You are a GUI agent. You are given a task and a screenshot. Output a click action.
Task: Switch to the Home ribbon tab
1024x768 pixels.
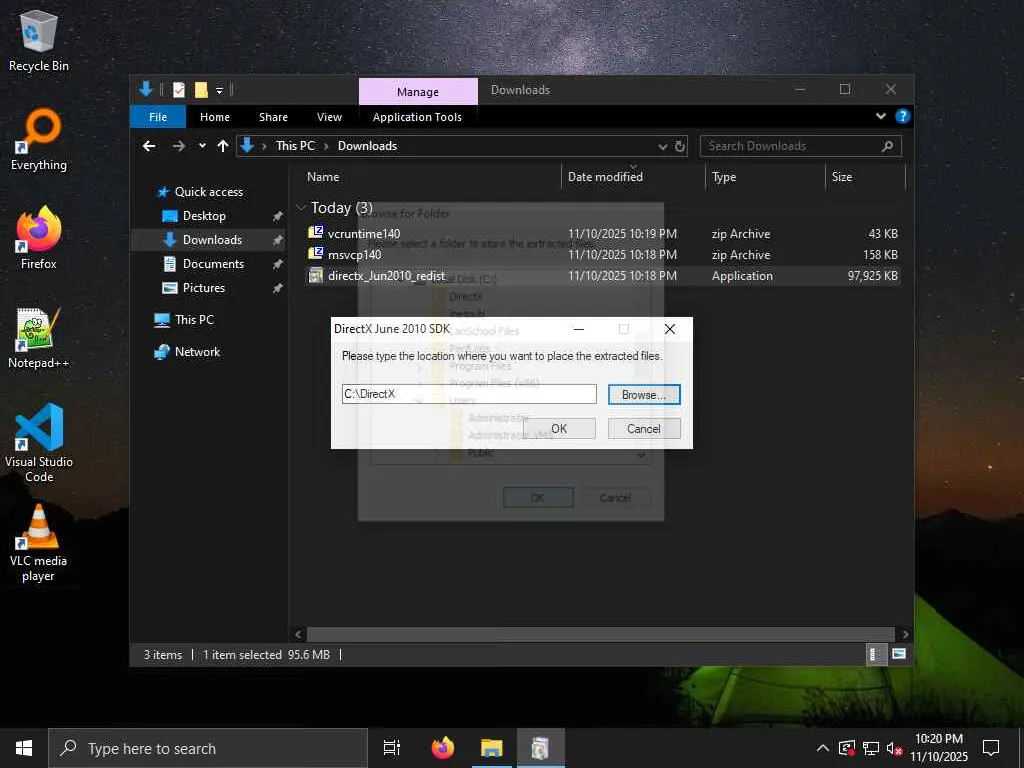[x=215, y=117]
